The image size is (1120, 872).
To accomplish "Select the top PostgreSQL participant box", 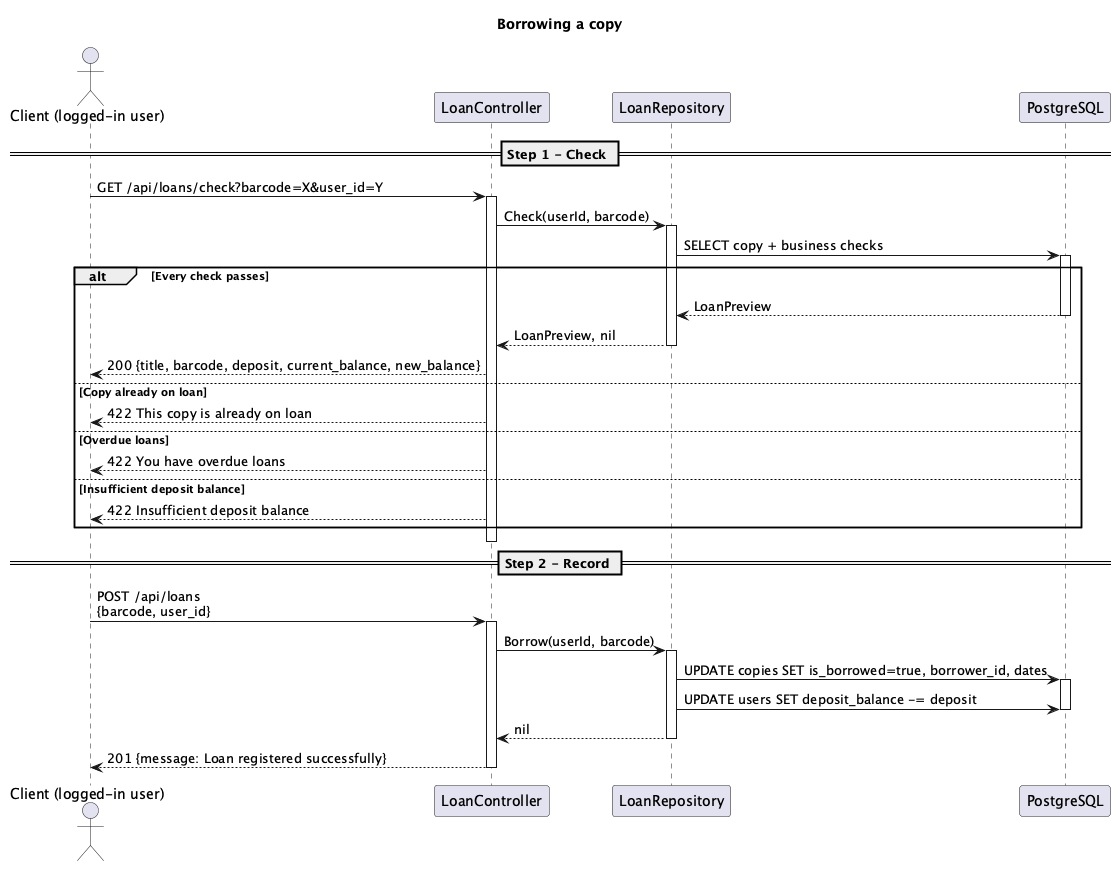I will coord(1064,108).
